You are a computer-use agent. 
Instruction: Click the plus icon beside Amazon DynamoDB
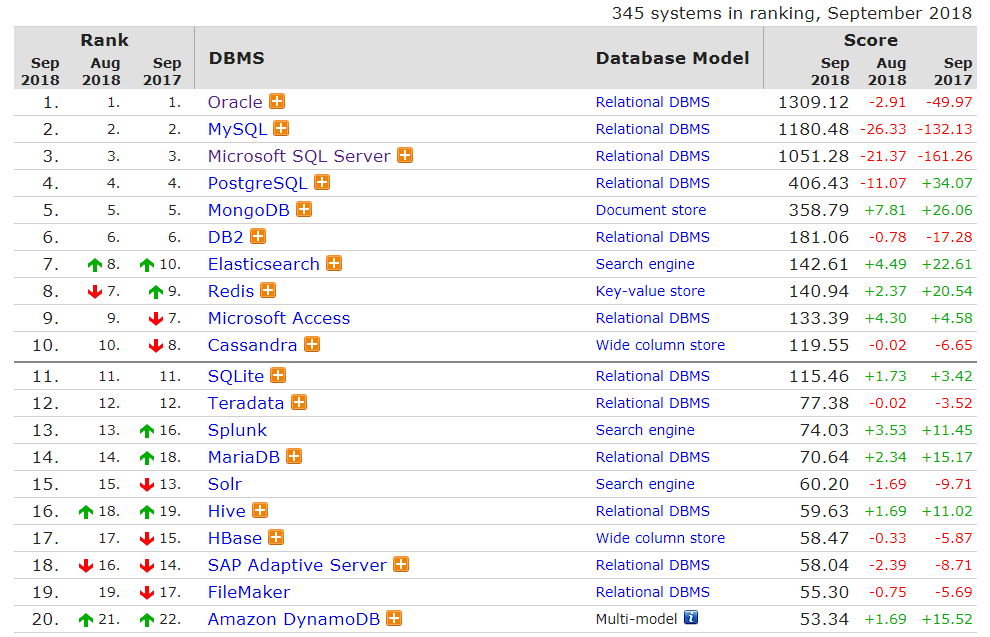[394, 619]
